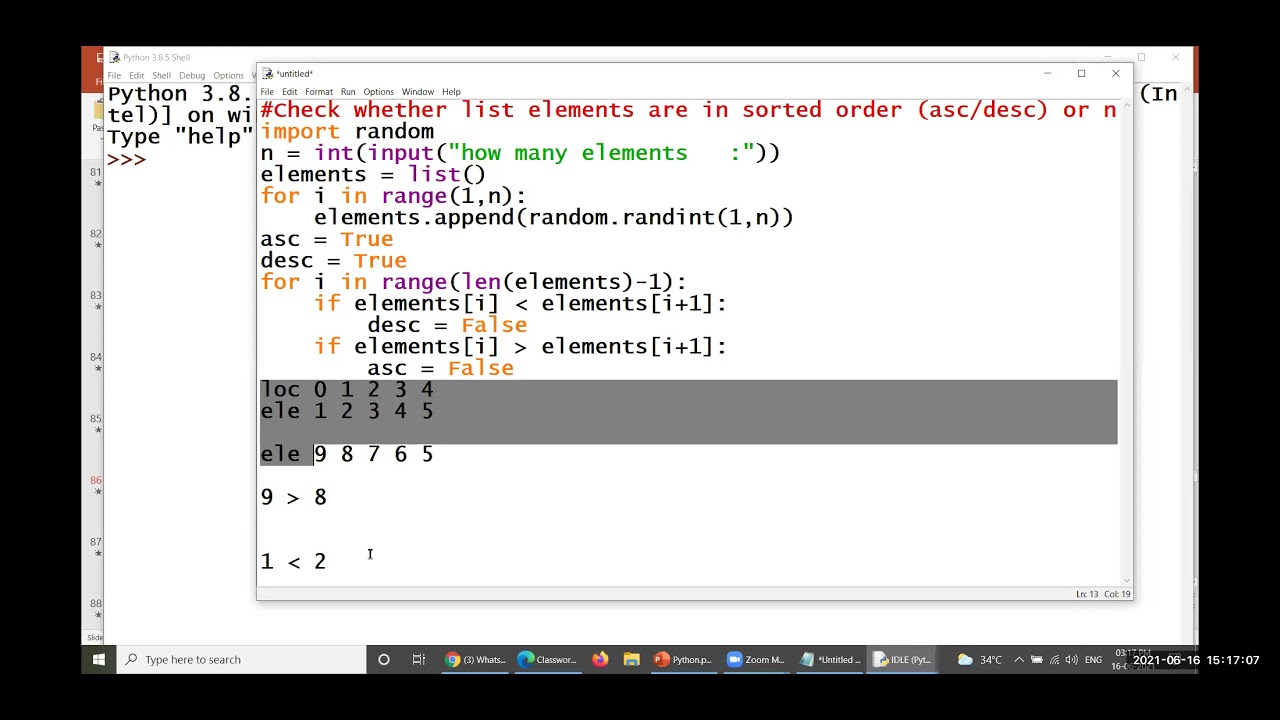This screenshot has height=720, width=1280.
Task: Open the Options menu in untitled editor
Action: tap(378, 92)
